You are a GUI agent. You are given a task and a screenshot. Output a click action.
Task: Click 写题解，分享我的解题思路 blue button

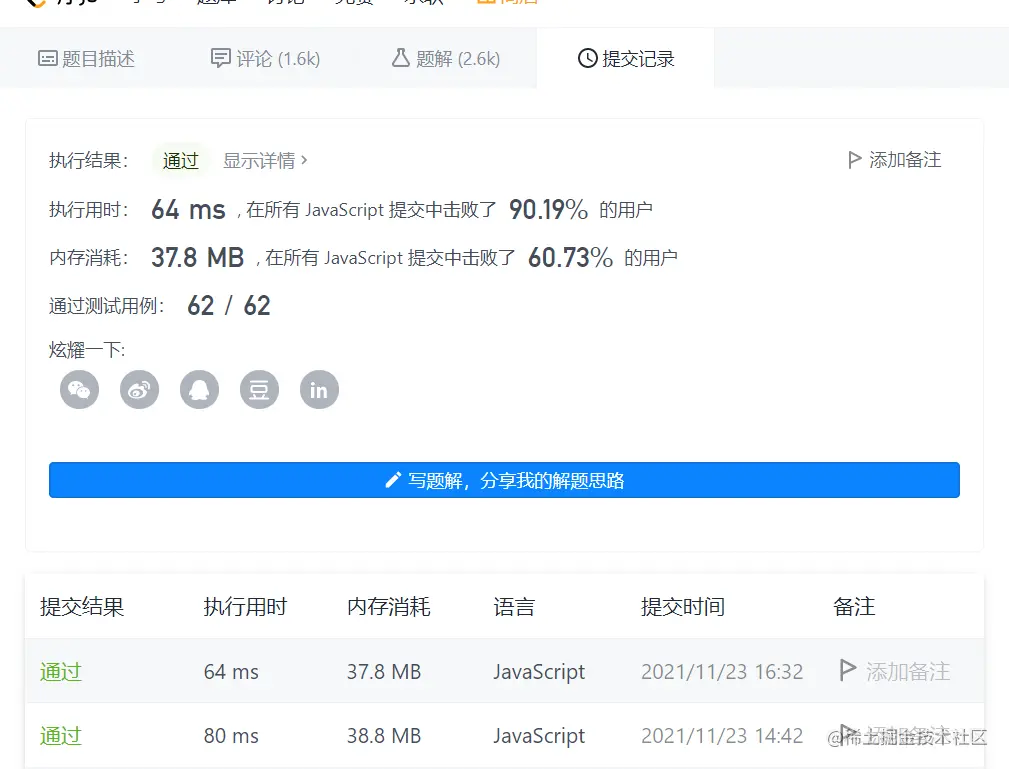(x=504, y=480)
